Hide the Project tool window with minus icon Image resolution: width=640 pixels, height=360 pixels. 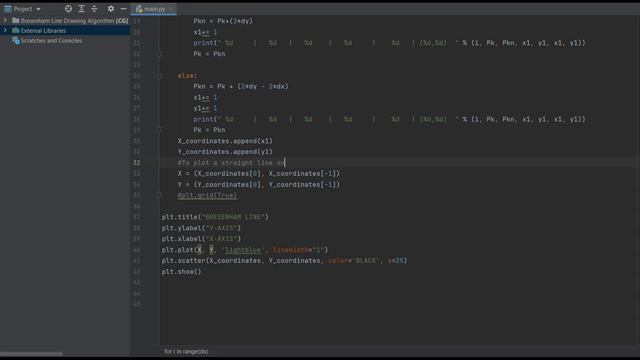click(x=123, y=9)
